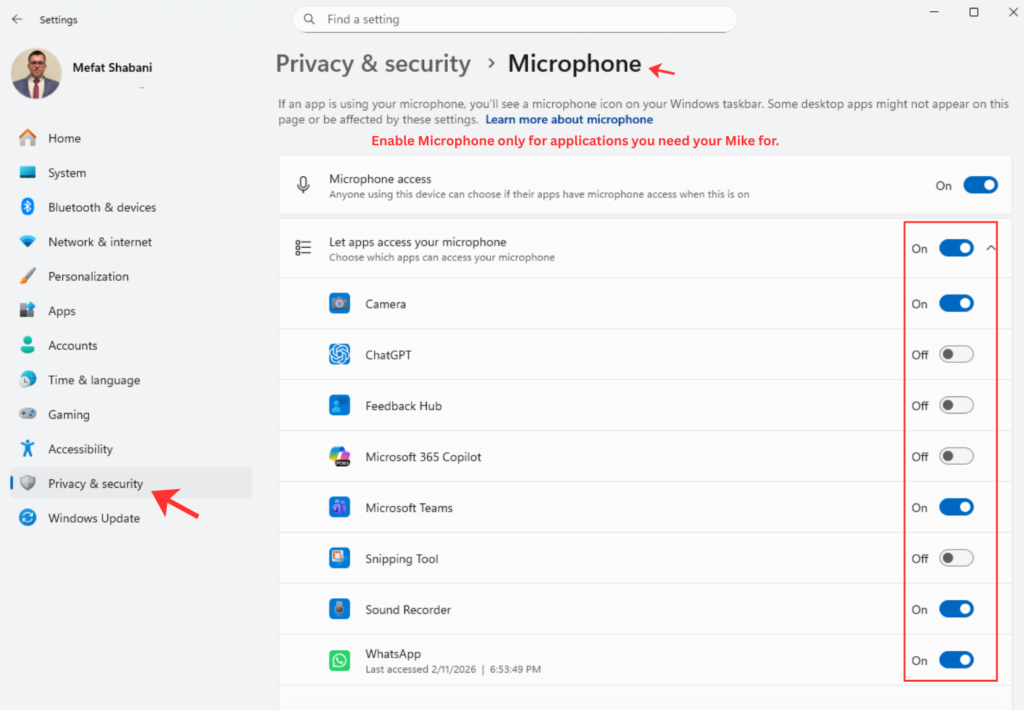Navigate to Privacy & security breadcrumb
The width and height of the screenshot is (1024, 710).
(373, 64)
